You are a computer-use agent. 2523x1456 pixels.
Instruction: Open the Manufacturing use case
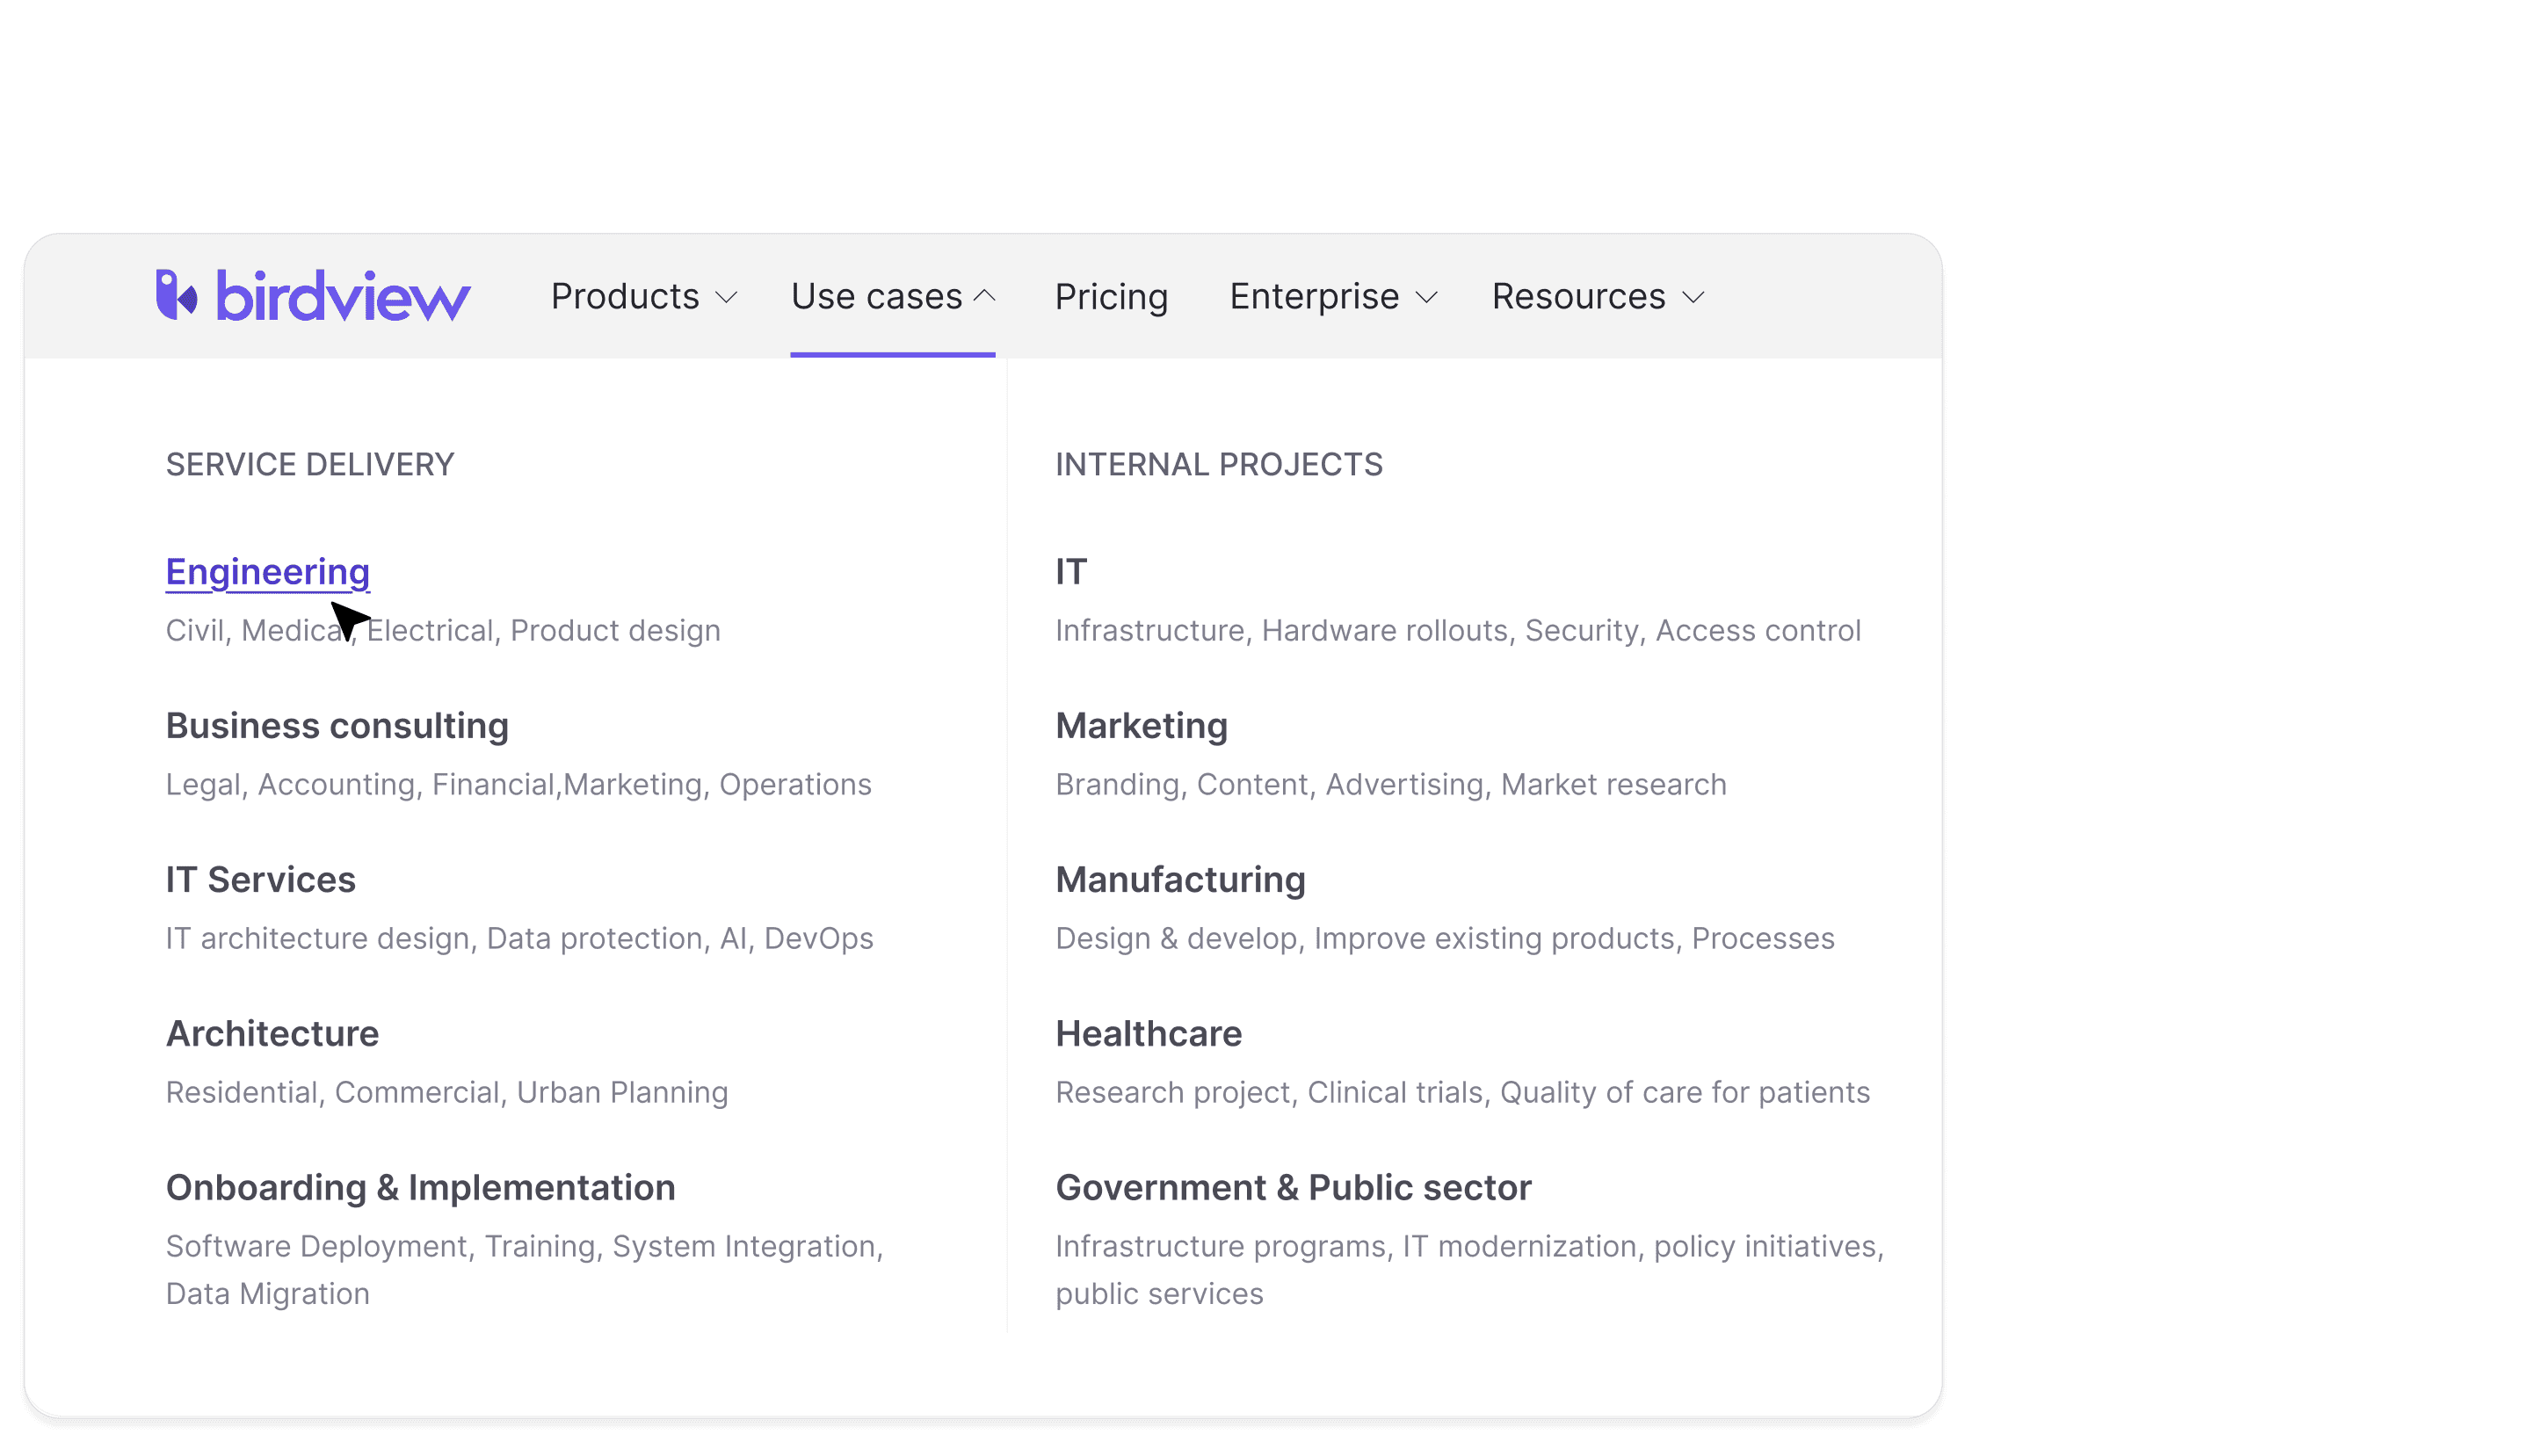pos(1179,880)
